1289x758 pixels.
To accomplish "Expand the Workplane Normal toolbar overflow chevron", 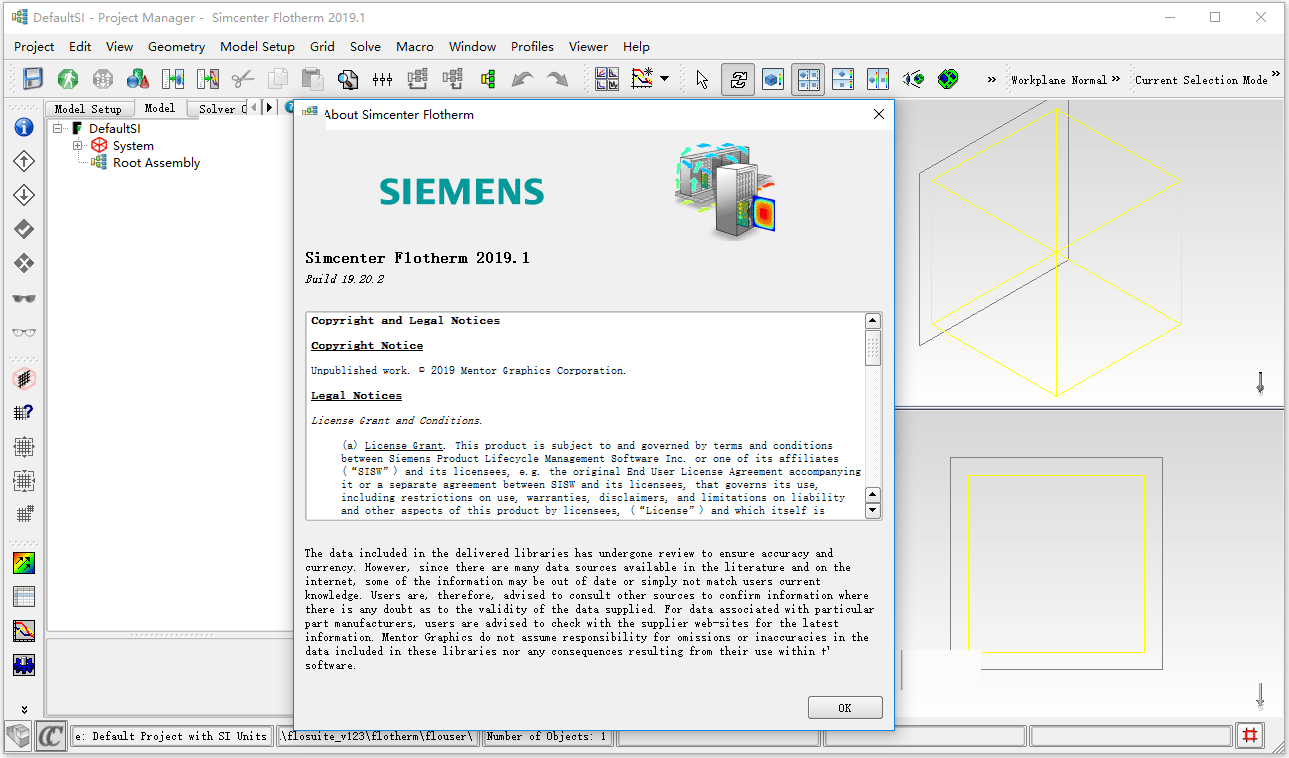I will tap(1116, 78).
